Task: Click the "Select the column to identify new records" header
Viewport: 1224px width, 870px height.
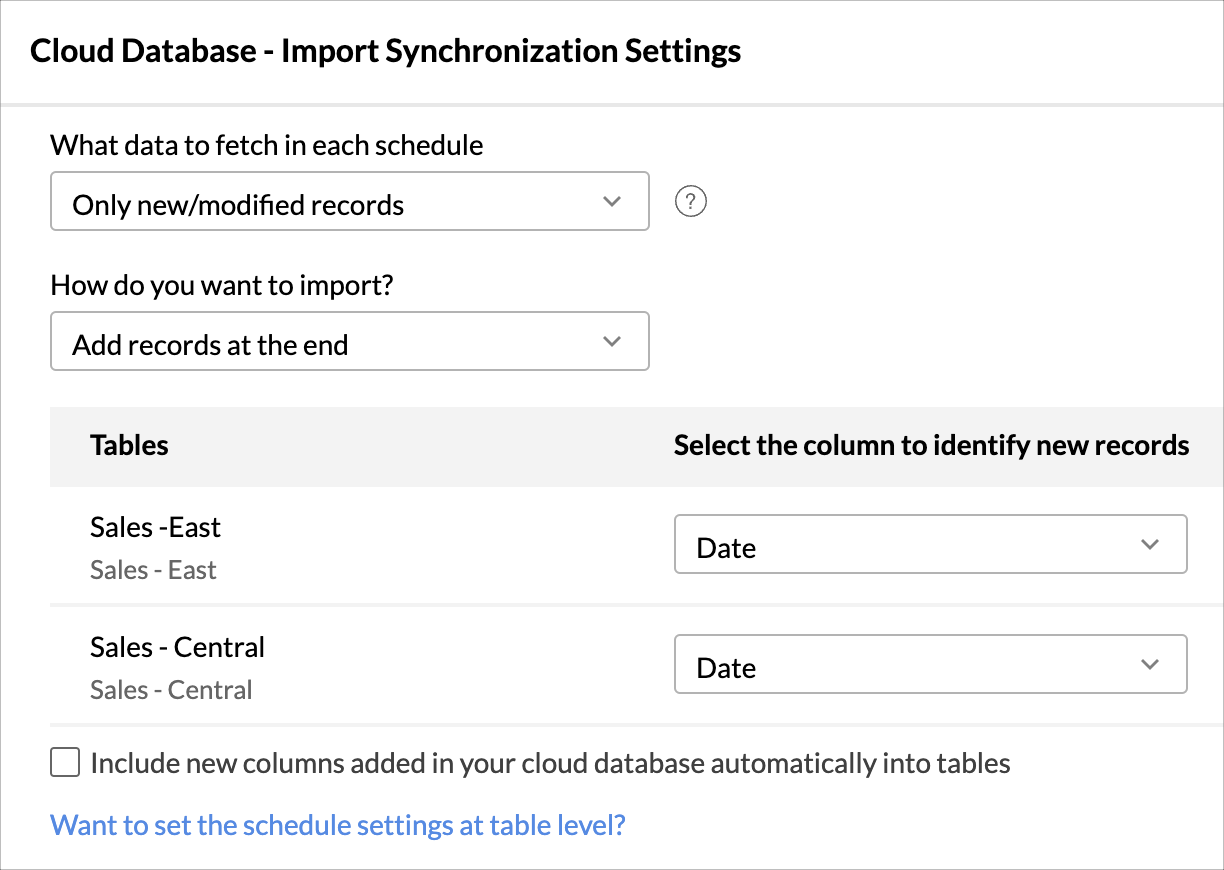Action: 931,445
